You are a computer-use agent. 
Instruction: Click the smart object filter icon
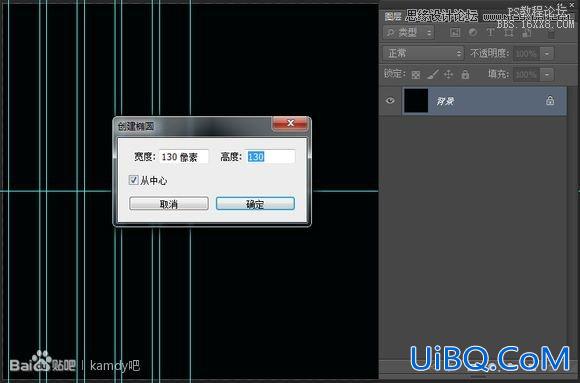coord(526,33)
